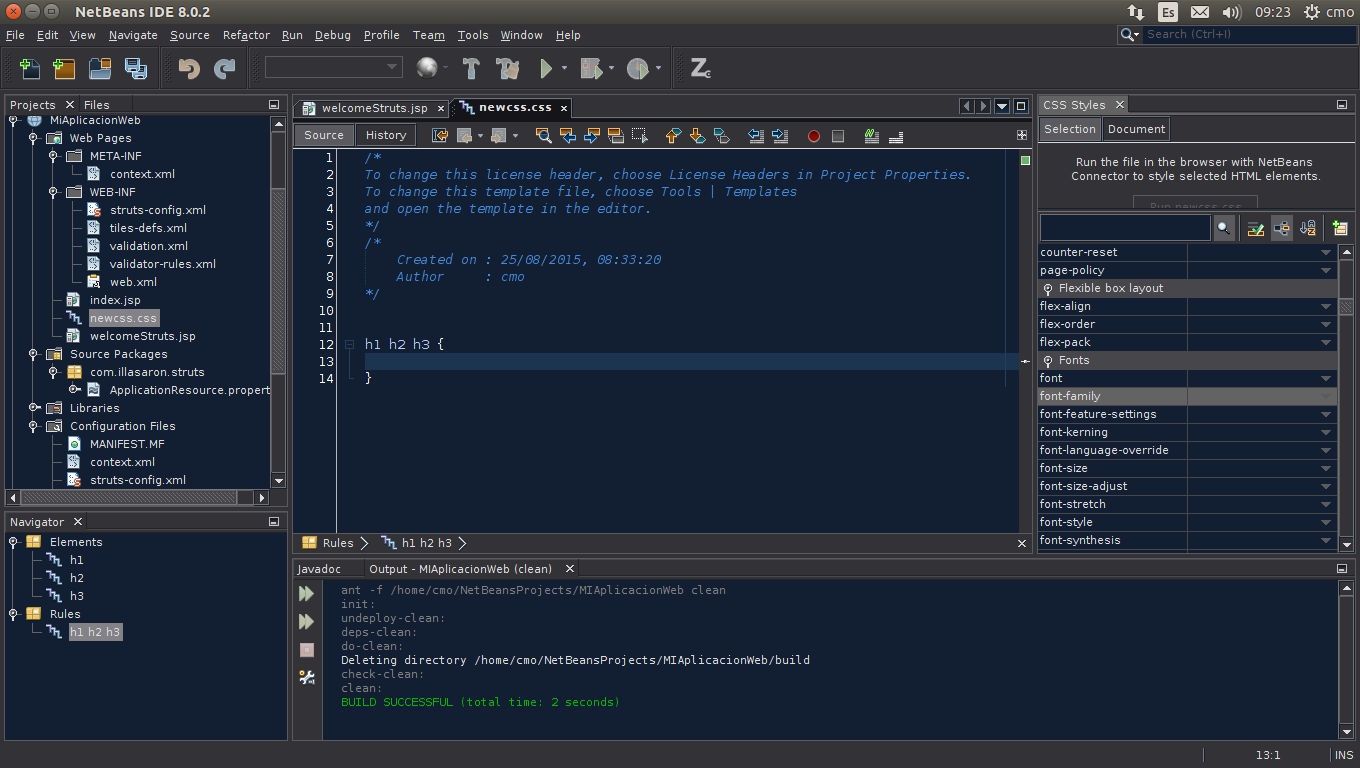Screen dimensions: 1360x768
Task: Switch to the welcomeStruts.jsp editor tab
Action: click(x=373, y=108)
